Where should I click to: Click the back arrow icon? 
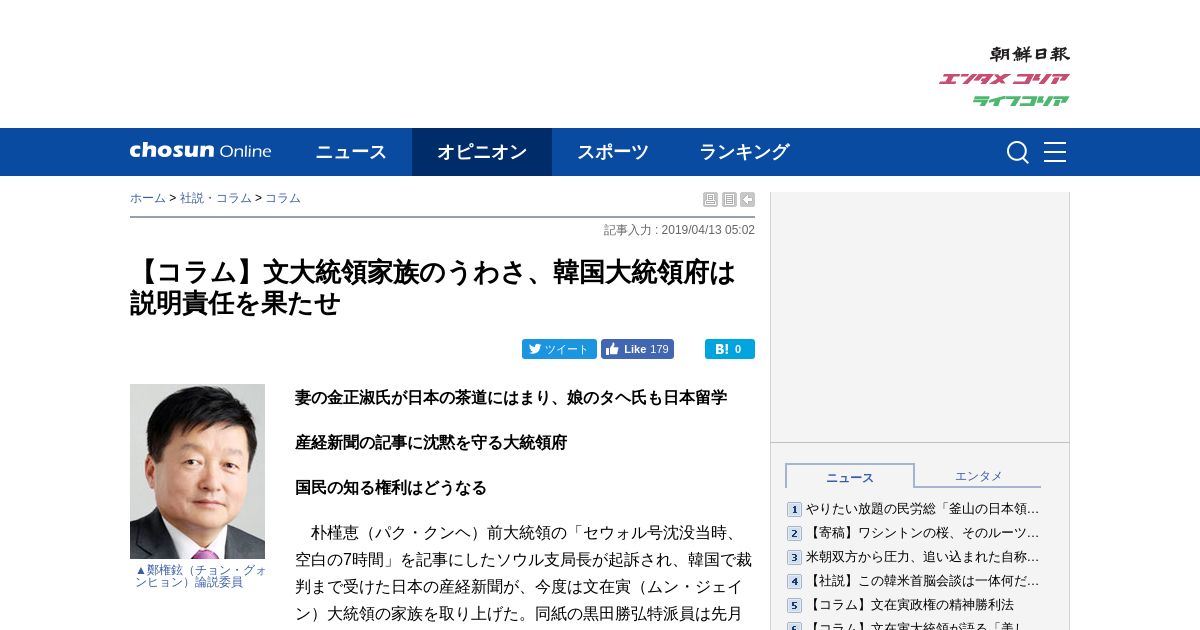(x=747, y=199)
